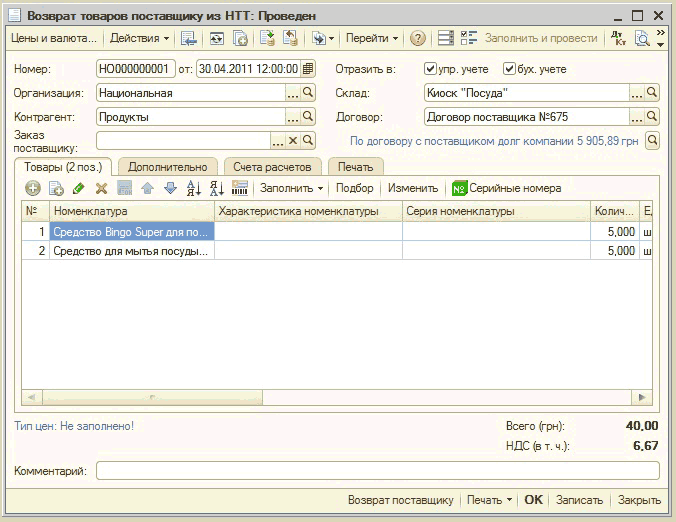This screenshot has height=522, width=676.
Task: Expand the Перейти dropdown menu
Action: pyautogui.click(x=371, y=38)
